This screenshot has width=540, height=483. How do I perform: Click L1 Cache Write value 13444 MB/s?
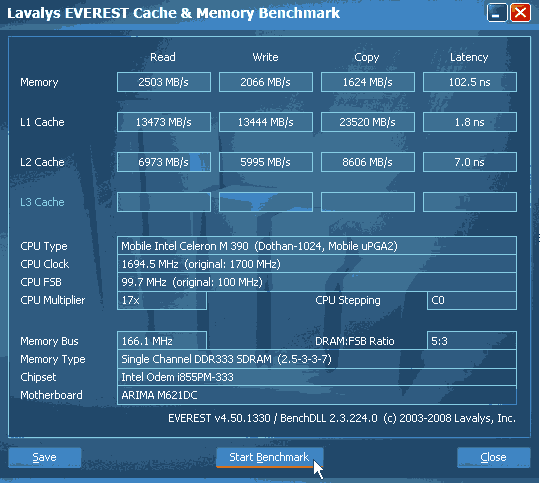tap(266, 122)
